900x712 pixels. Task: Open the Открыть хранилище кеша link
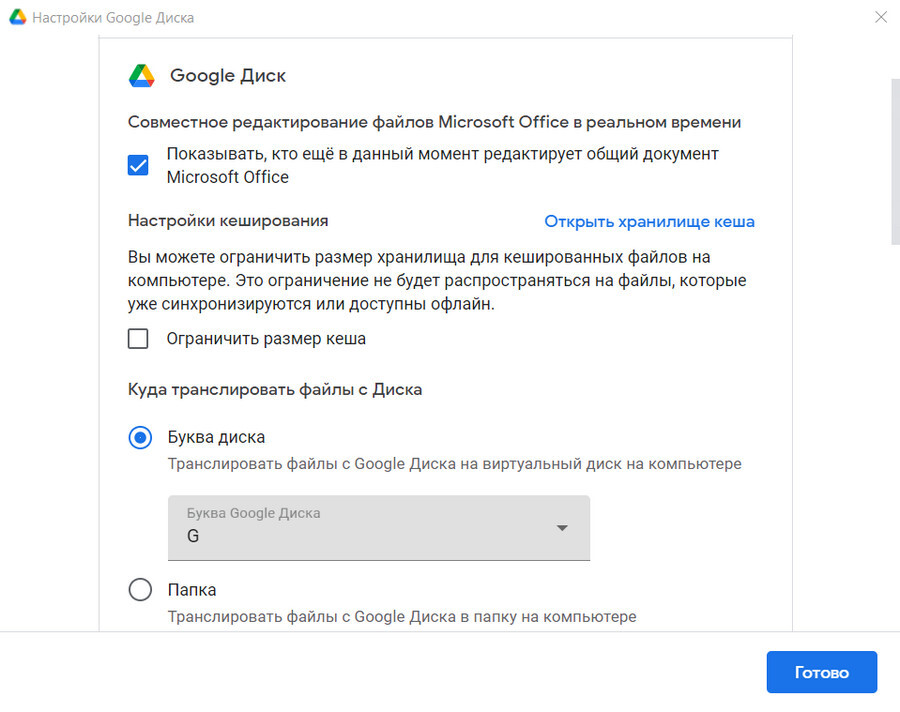tap(649, 222)
